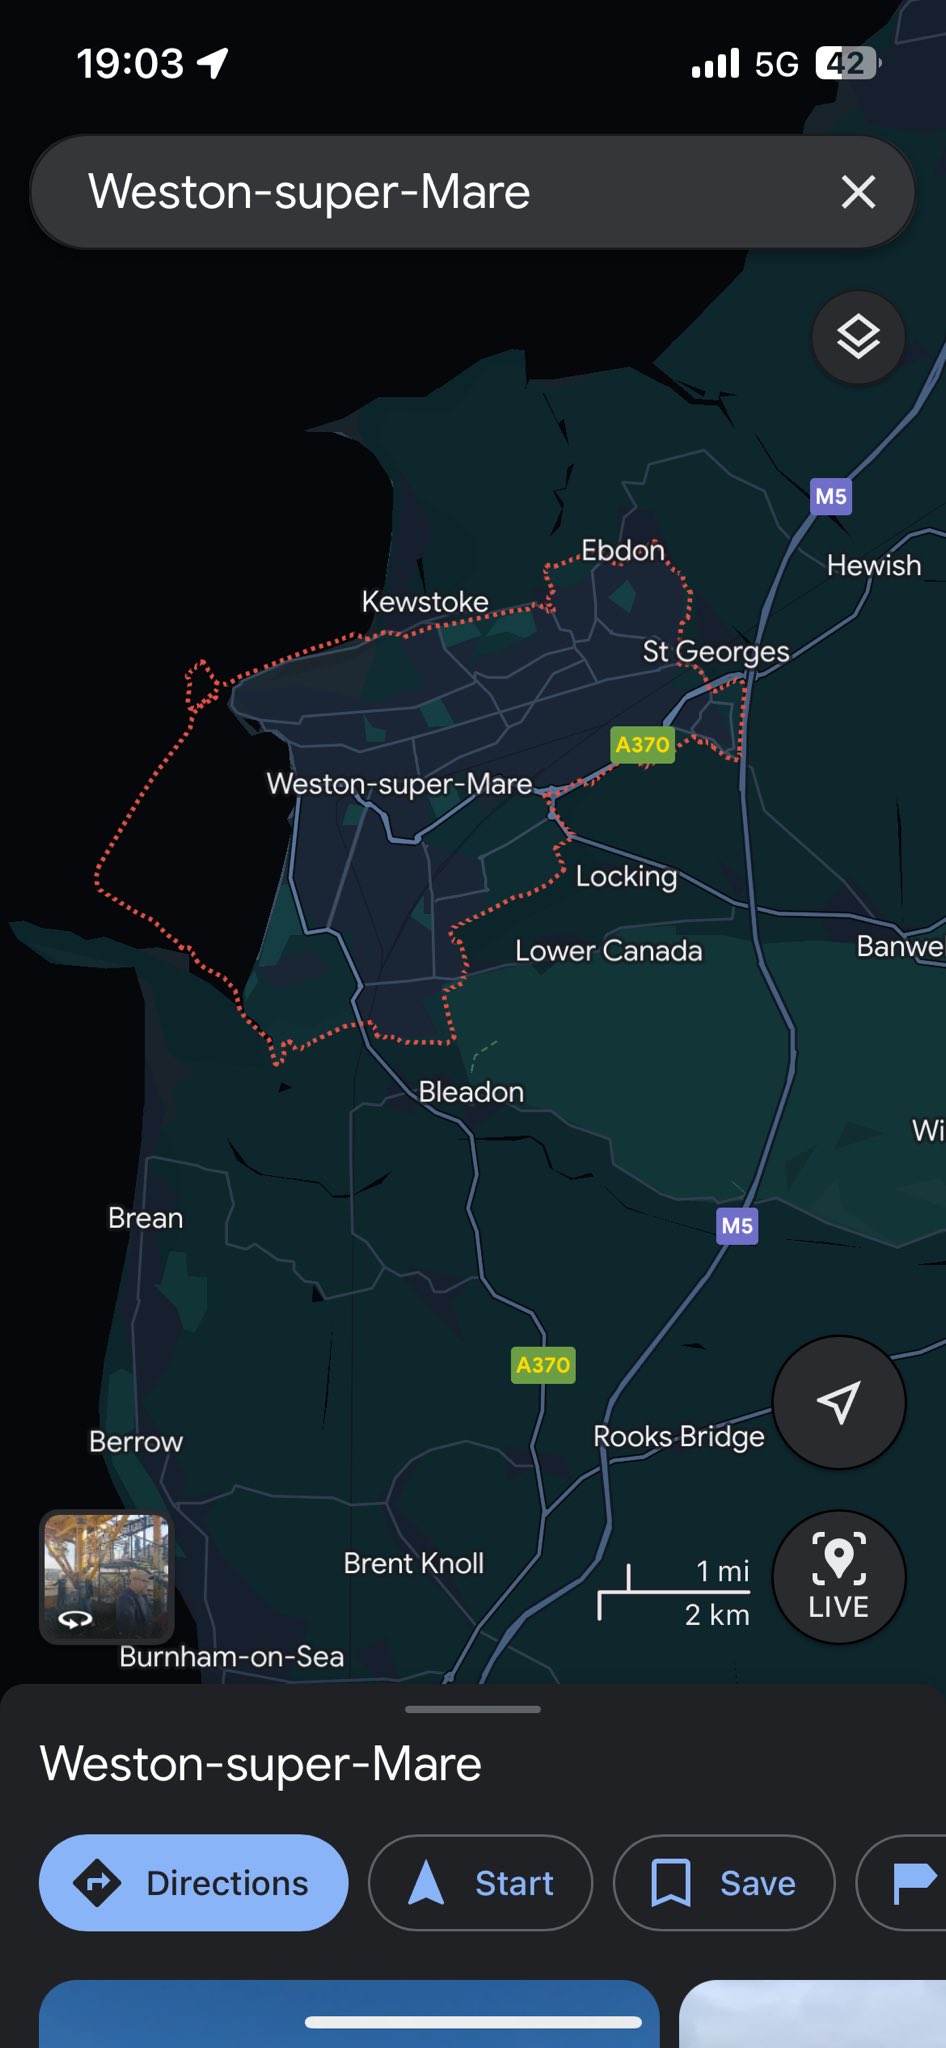Tap the search field showing Weston-super-Mare

coord(473,191)
